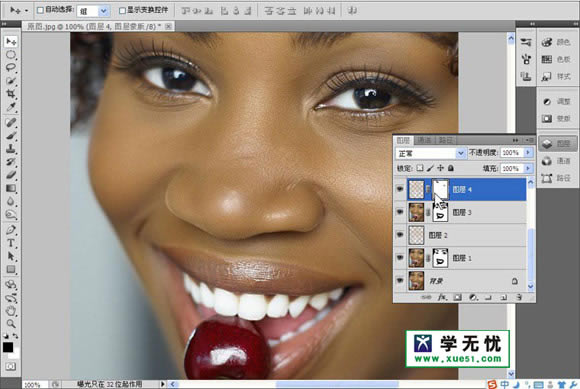Open the opacity slider arrow
Screen dimensions: 580x389
[x=528, y=152]
